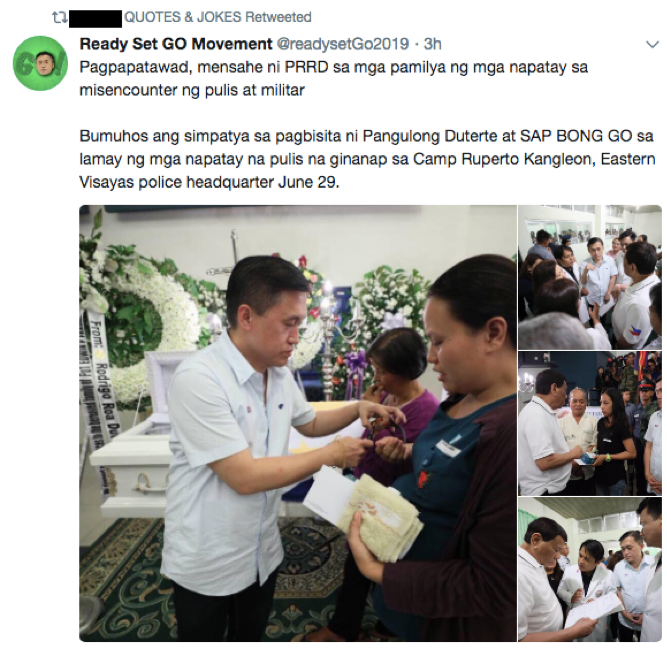Click the @readysetGo2019 handle
667x652 pixels.
coord(343,44)
